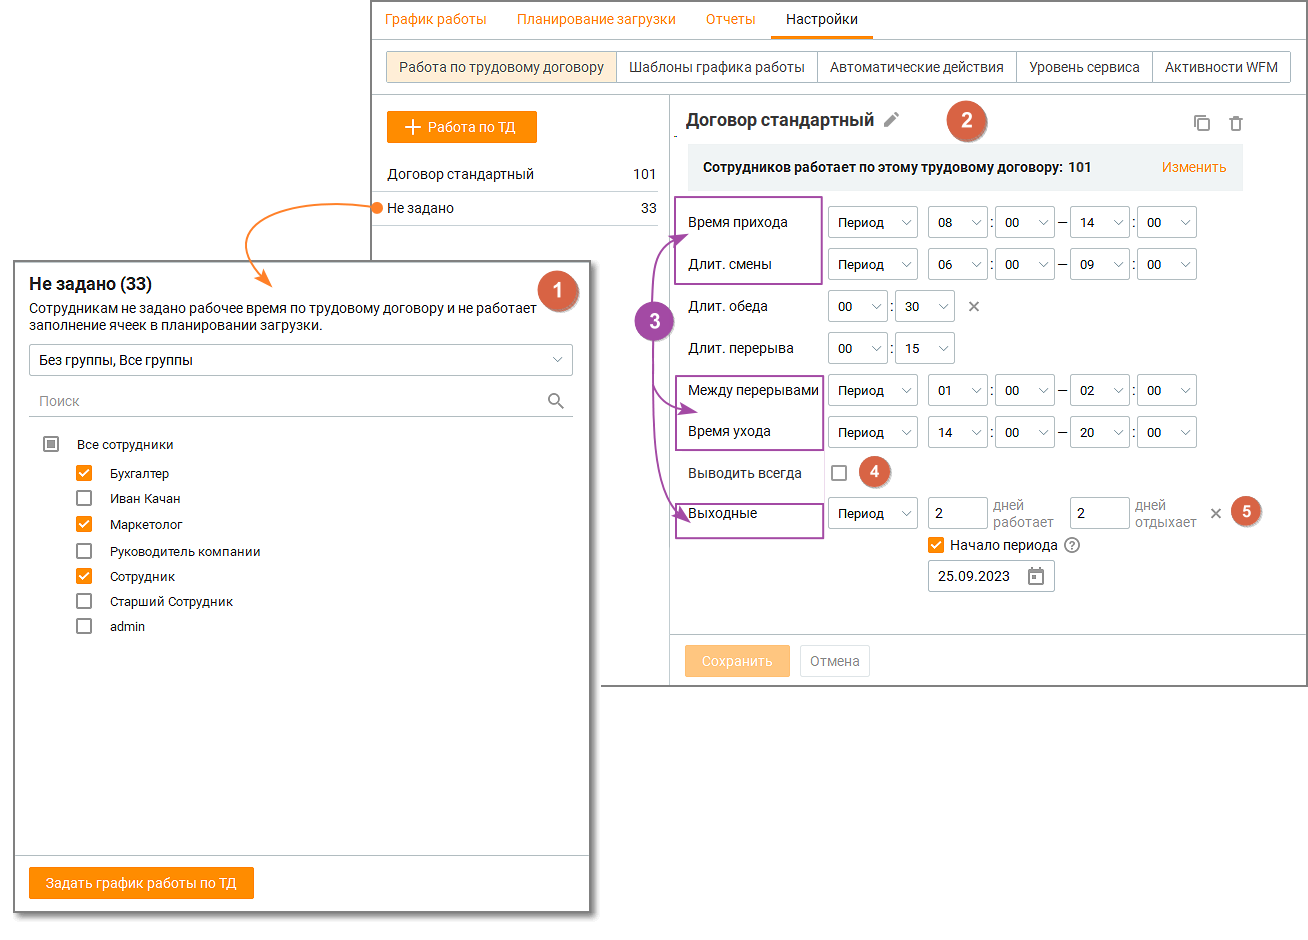Click the 'Изменить' link

(1194, 167)
